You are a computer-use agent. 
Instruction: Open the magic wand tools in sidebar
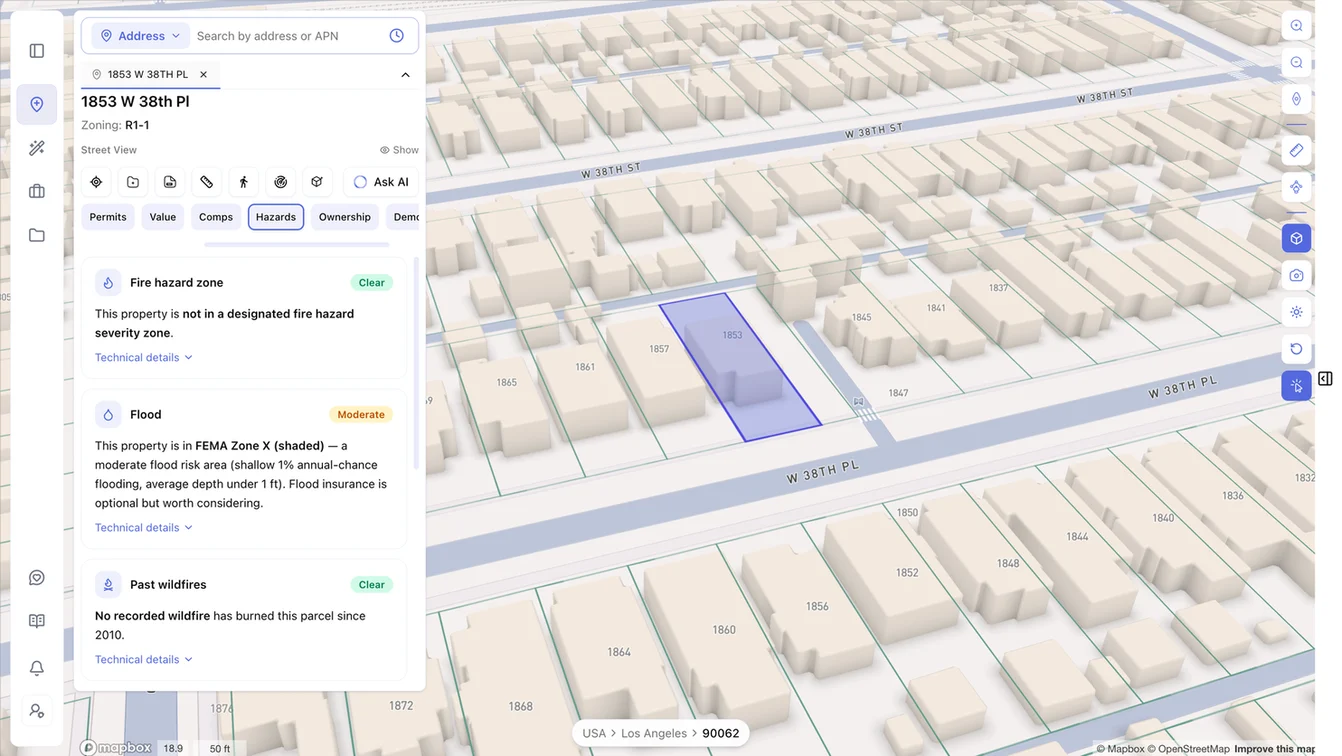(37, 148)
